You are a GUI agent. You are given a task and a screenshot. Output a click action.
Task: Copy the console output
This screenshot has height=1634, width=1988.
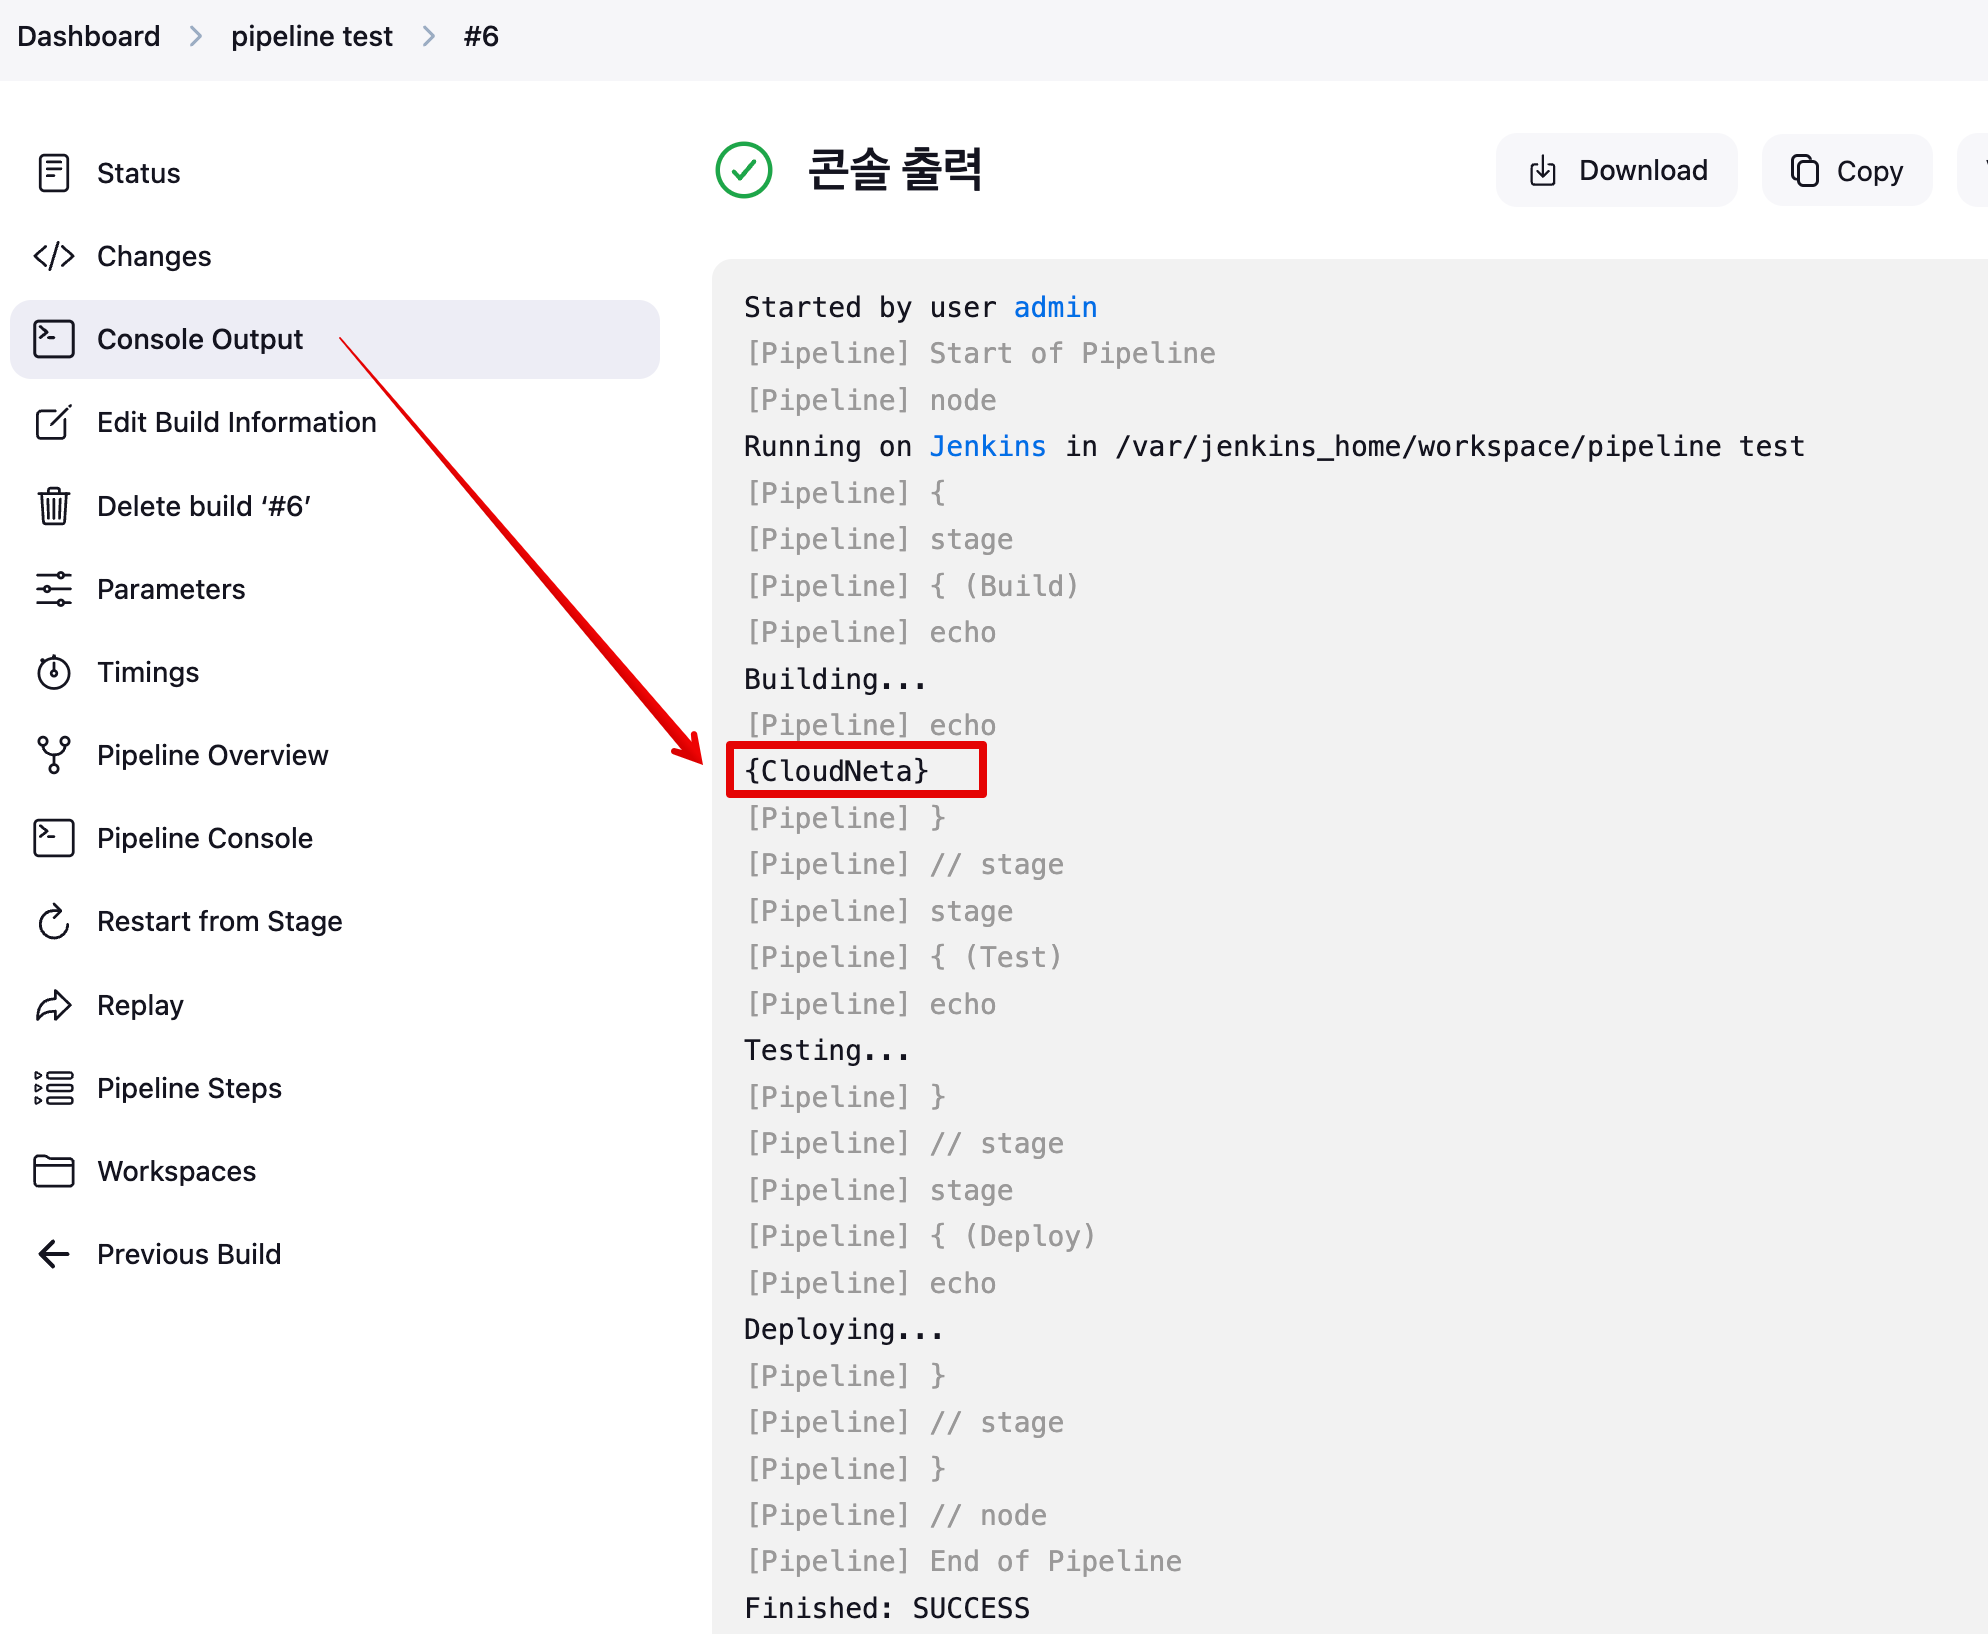click(x=1846, y=170)
